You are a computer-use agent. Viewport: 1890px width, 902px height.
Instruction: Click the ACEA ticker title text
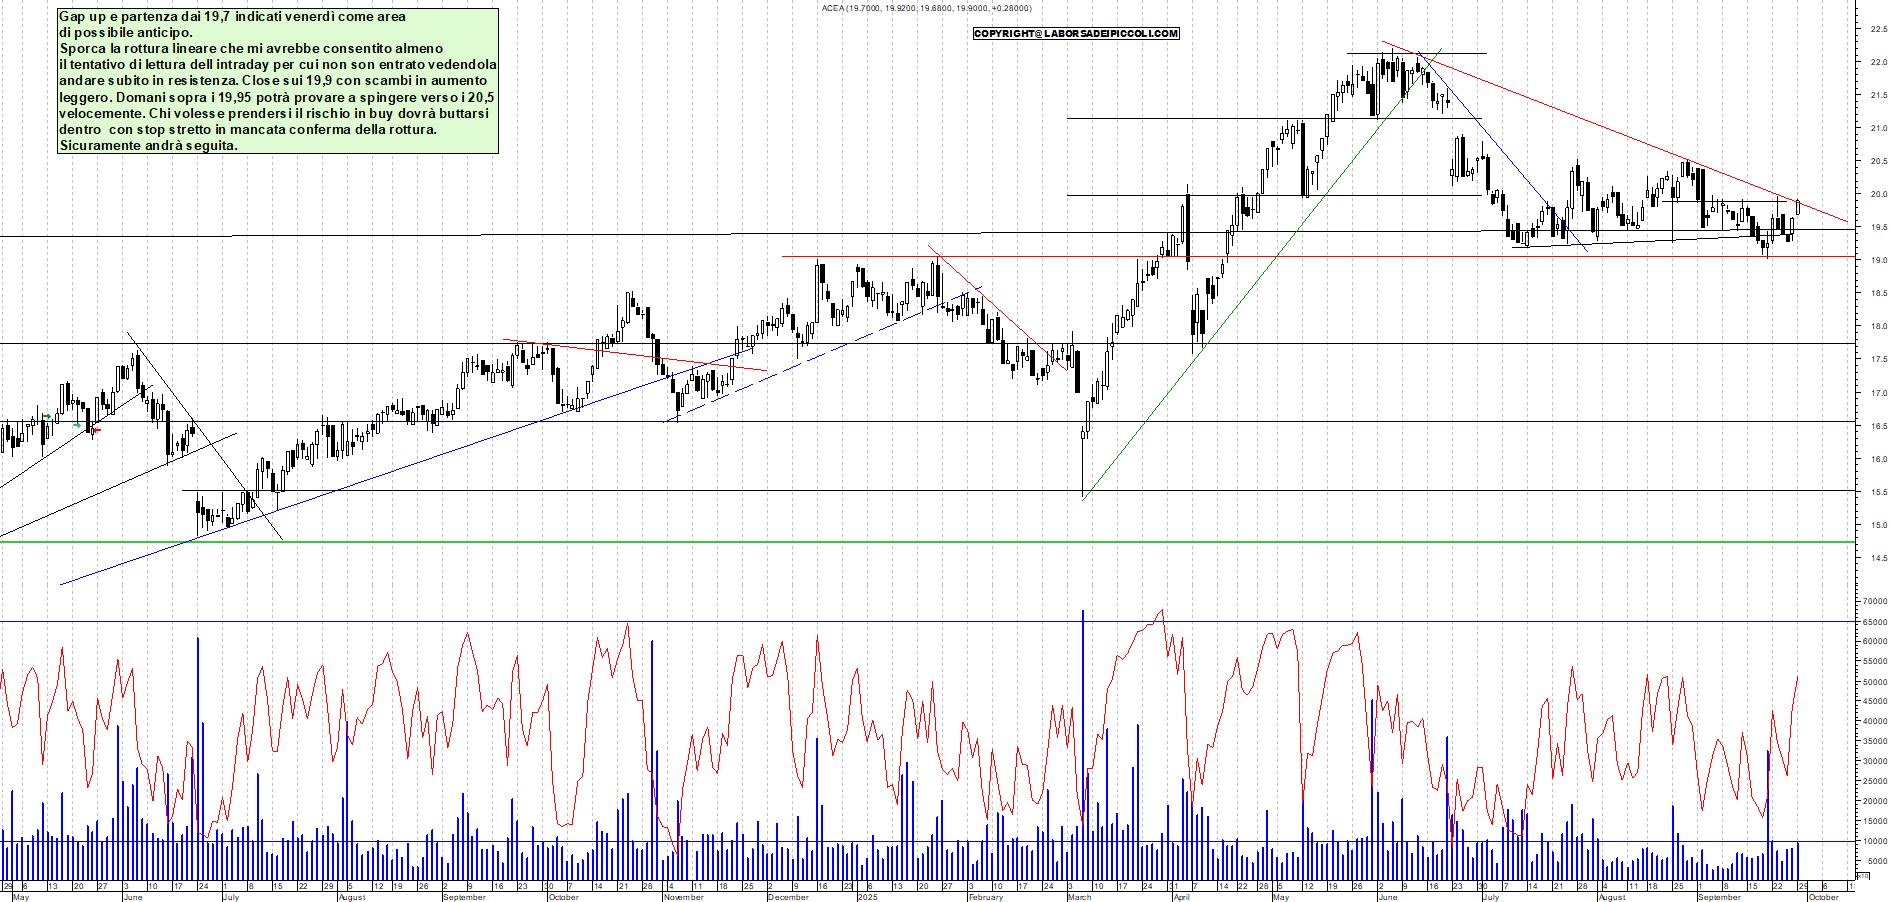click(x=926, y=8)
